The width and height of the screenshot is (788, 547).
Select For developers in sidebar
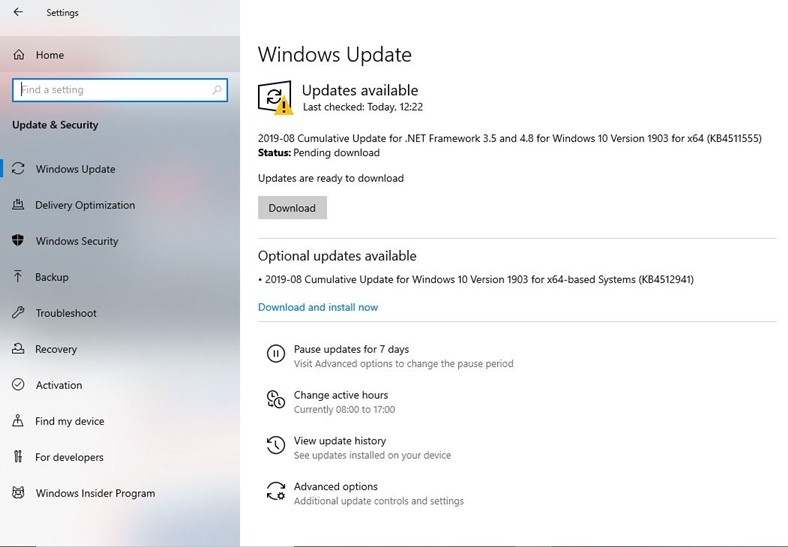(x=120, y=457)
